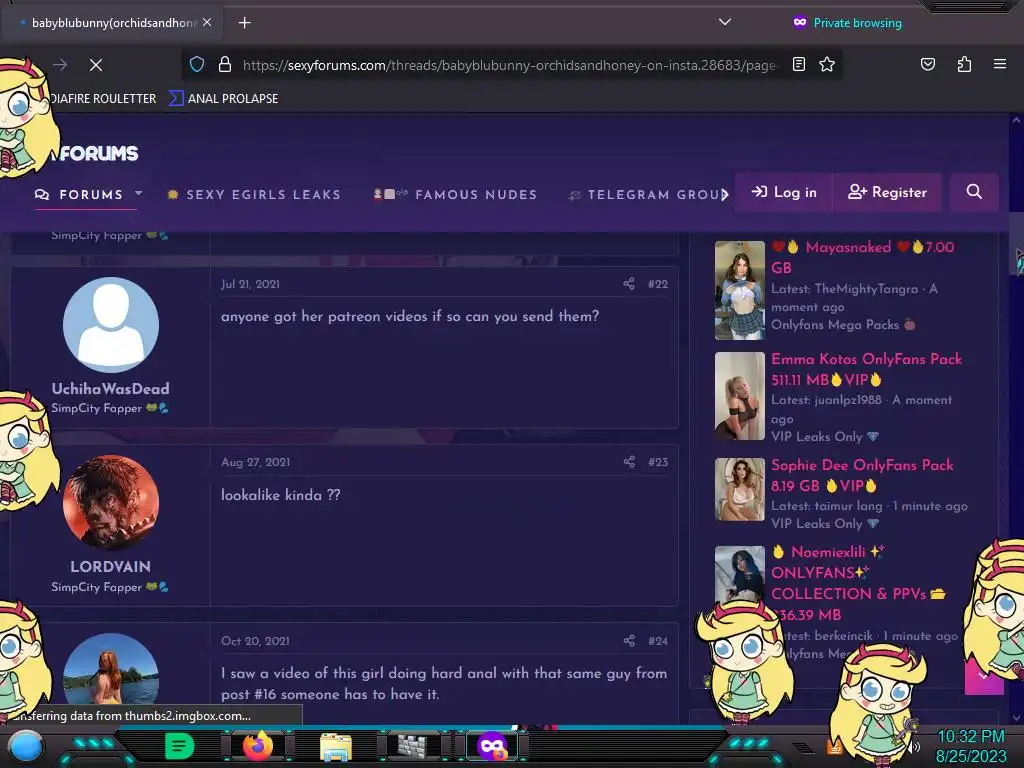The width and height of the screenshot is (1024, 768).
Task: Switch to Firefox private window taskbar icon
Action: tap(492, 746)
